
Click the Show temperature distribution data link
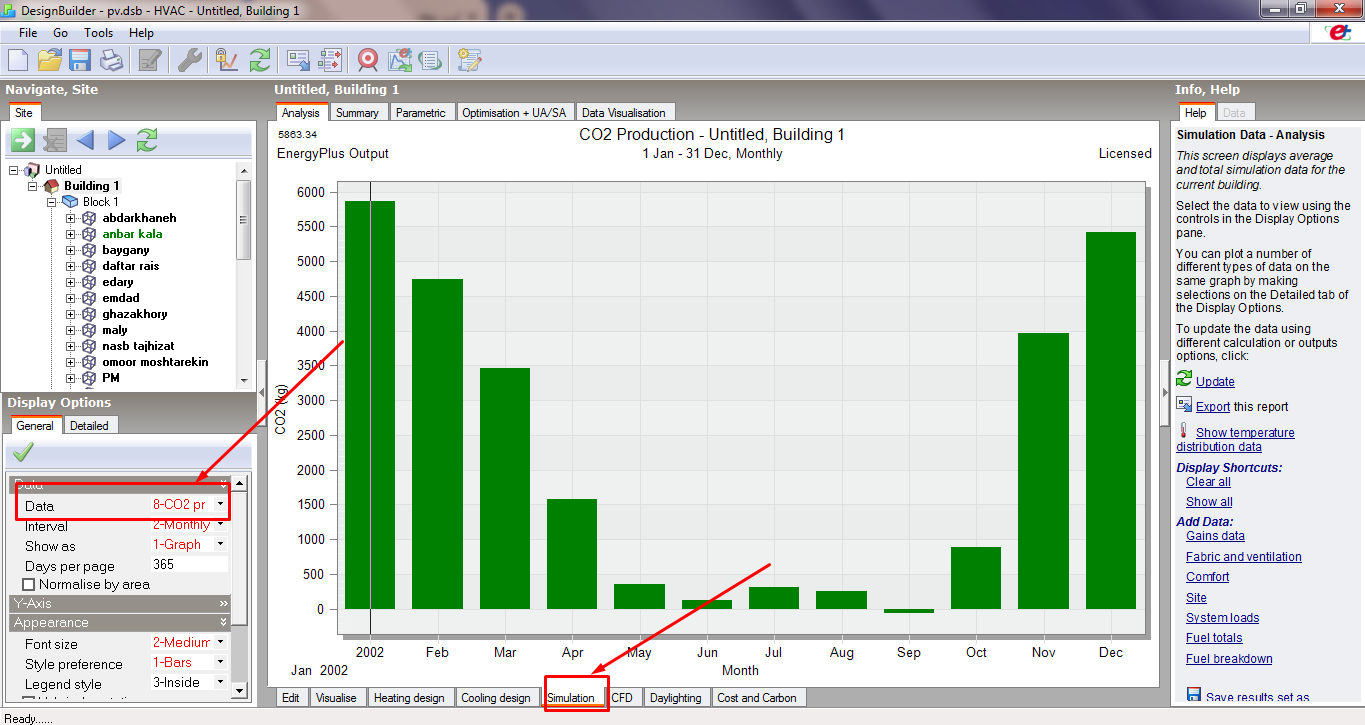coord(1235,440)
